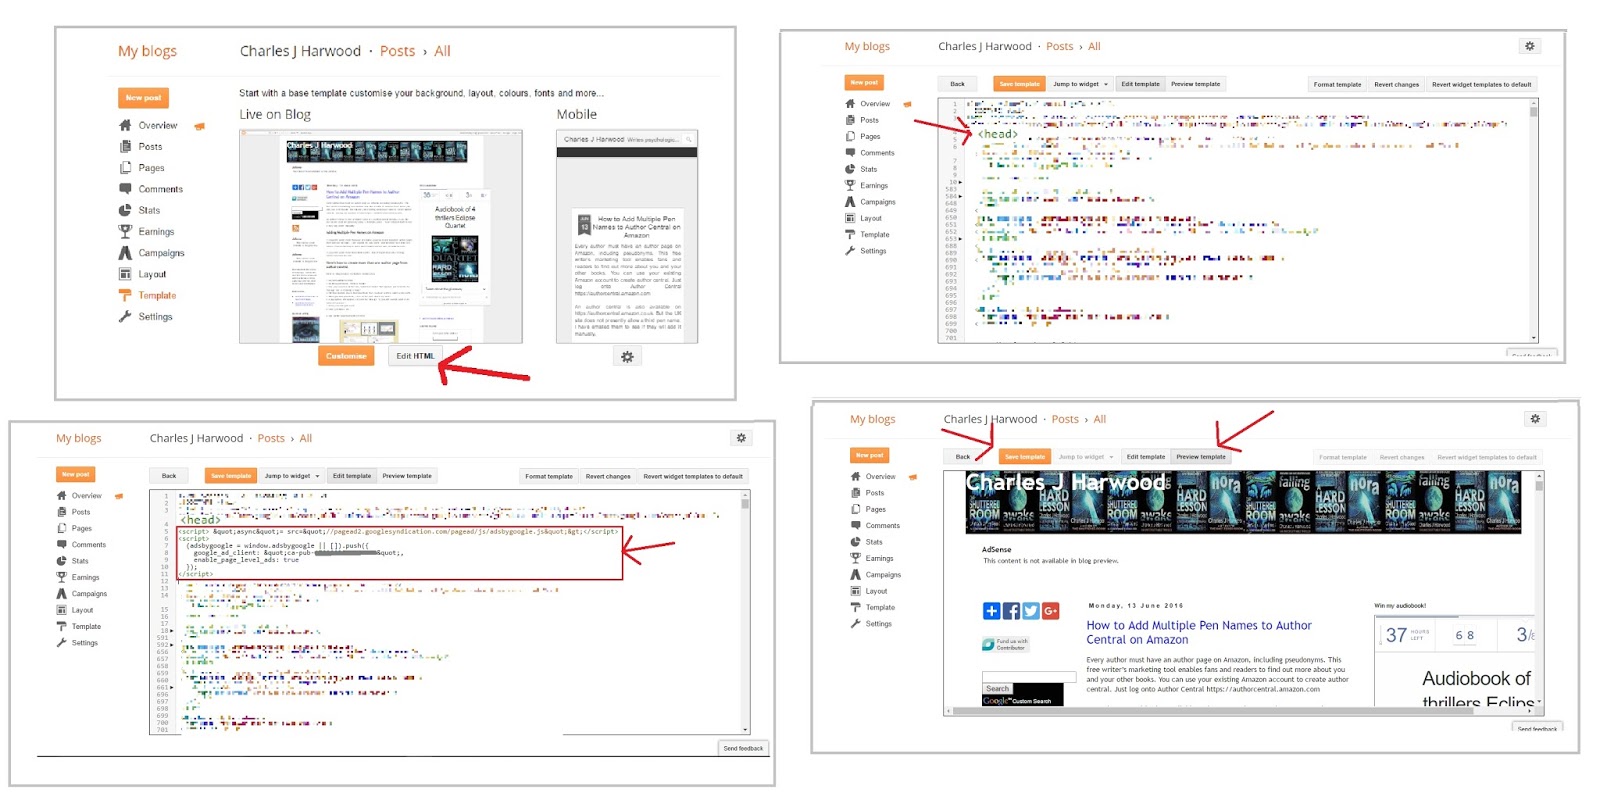Click the gear icon in the <head> arrow panel
Screen dimensions: 1600x811
pos(1529,46)
